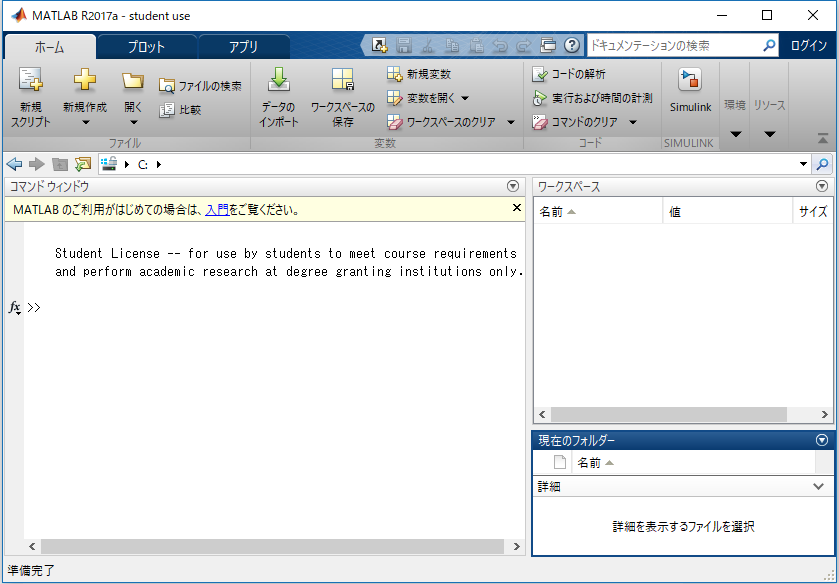Click C: in the address path
This screenshot has height=584, width=839.
(x=142, y=164)
